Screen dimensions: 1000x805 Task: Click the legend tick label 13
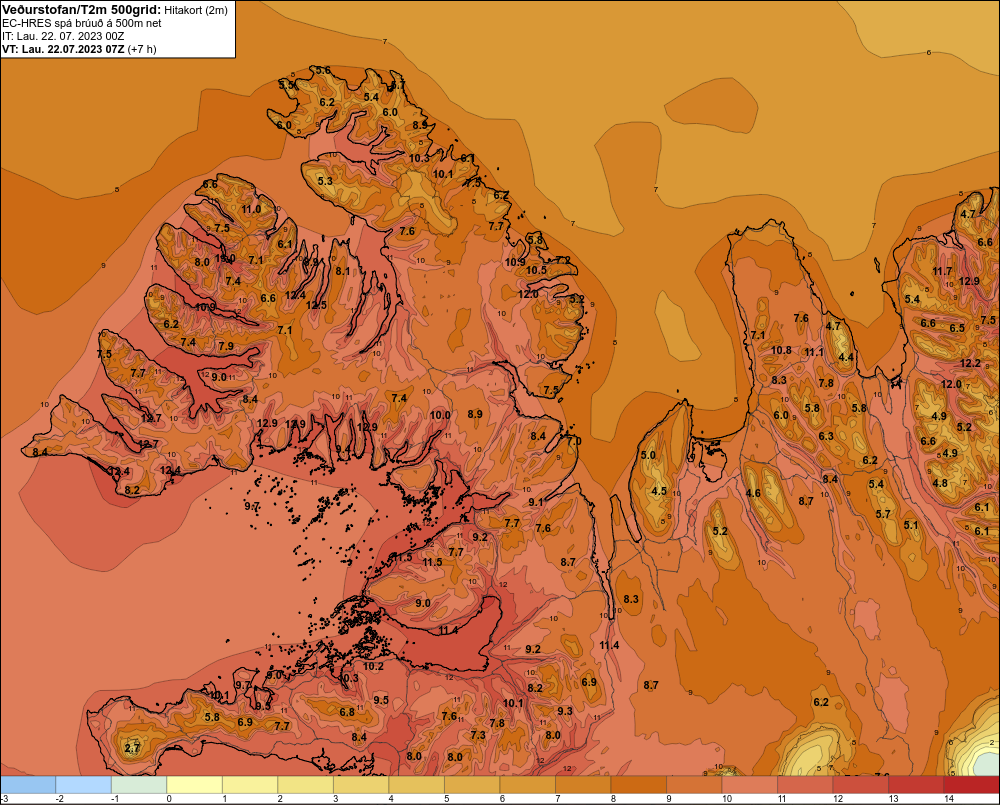coord(893,799)
